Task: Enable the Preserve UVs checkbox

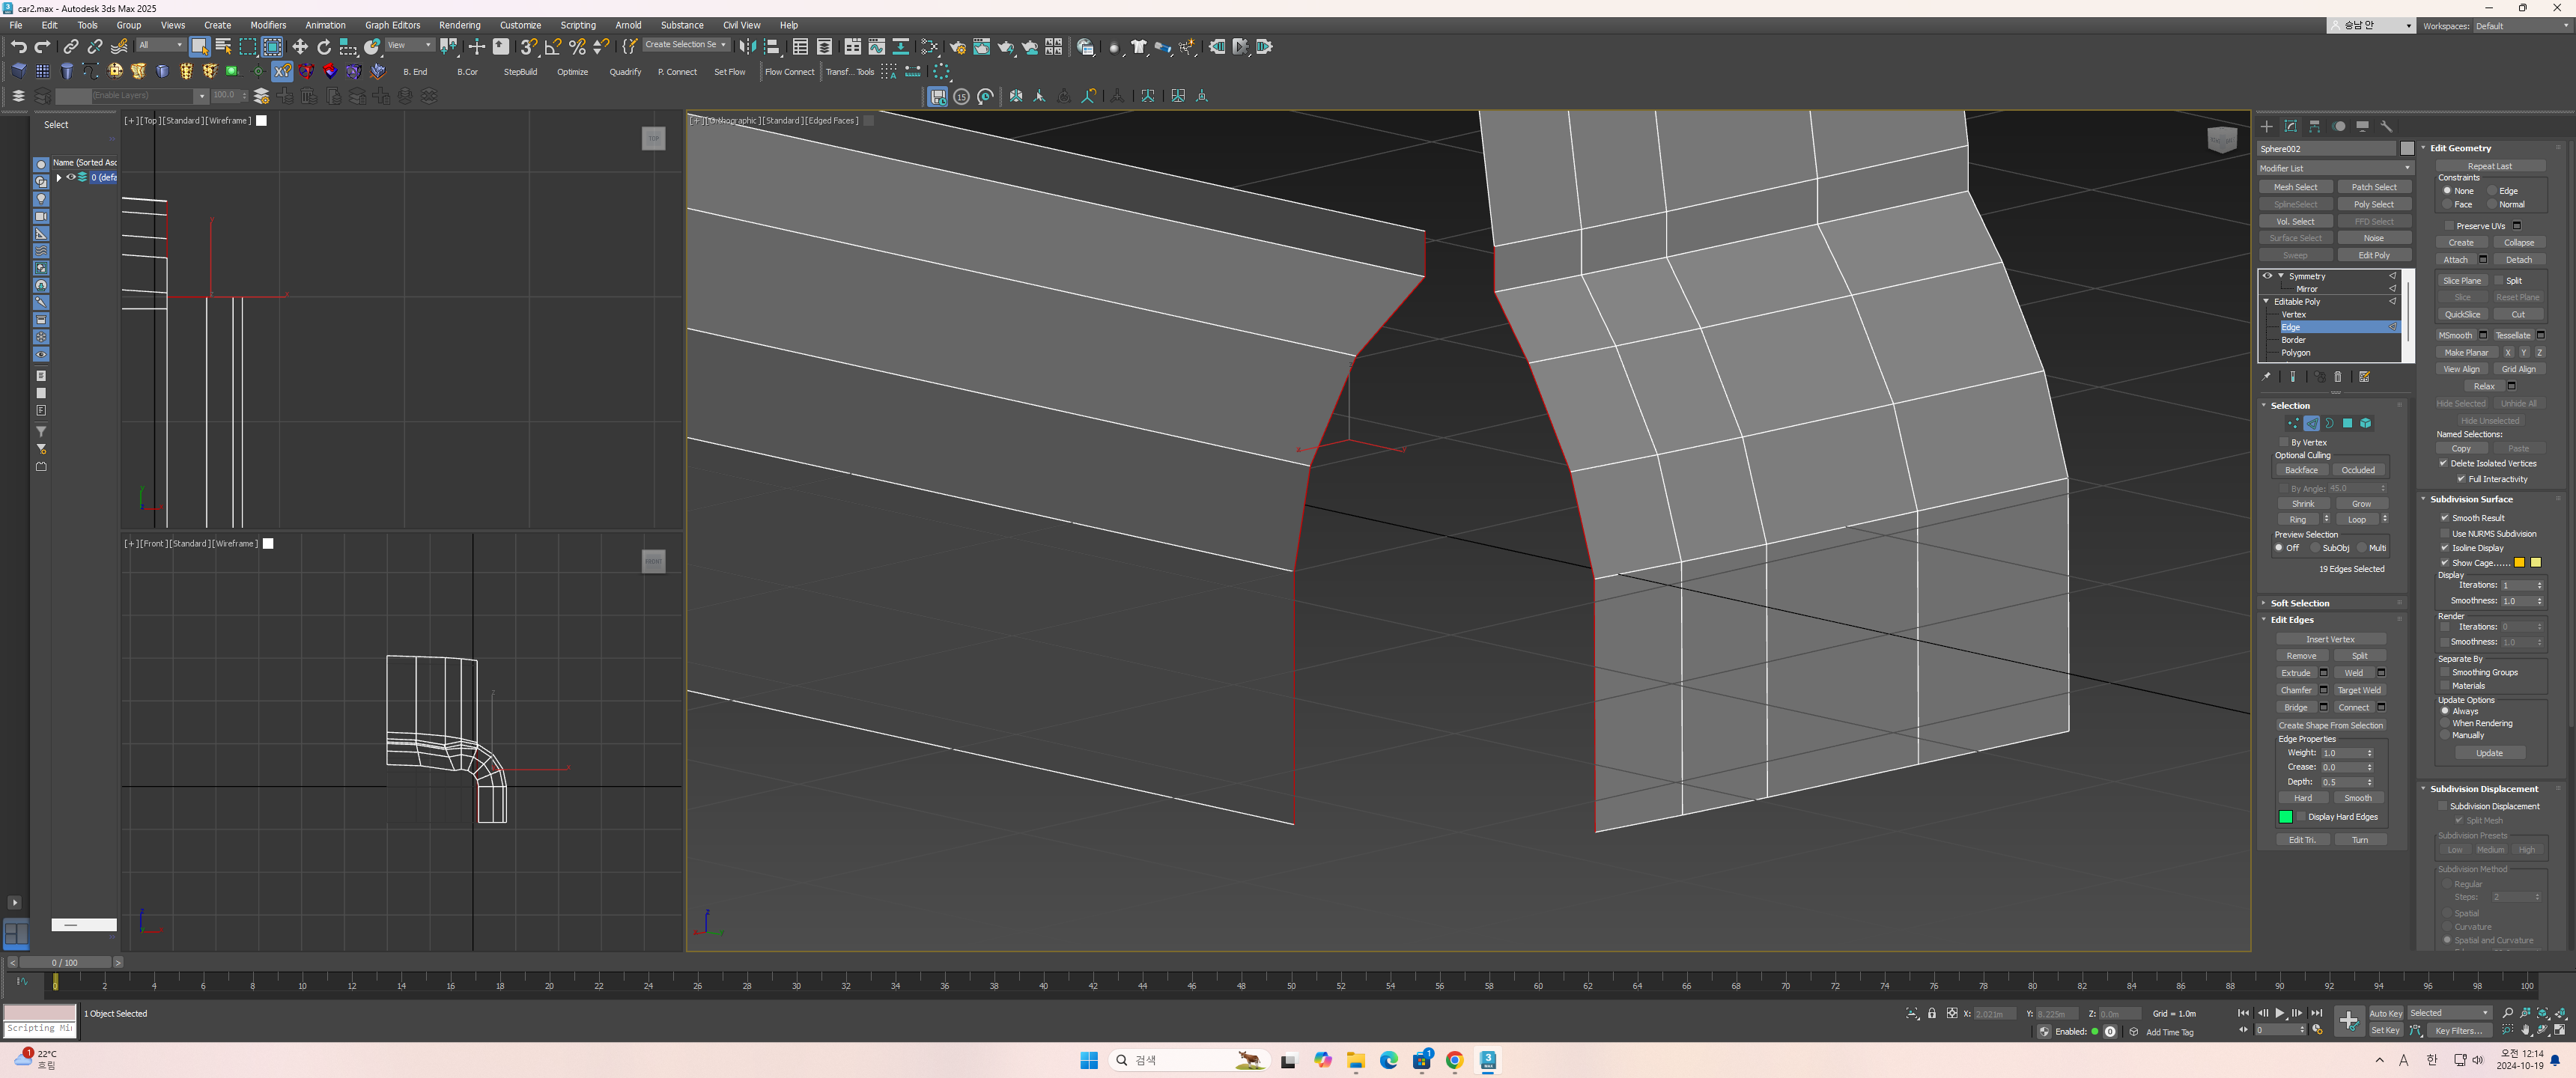Action: [x=2449, y=226]
